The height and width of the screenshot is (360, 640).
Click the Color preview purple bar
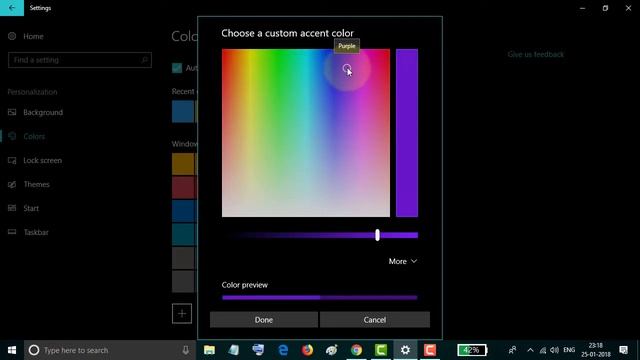(x=320, y=298)
